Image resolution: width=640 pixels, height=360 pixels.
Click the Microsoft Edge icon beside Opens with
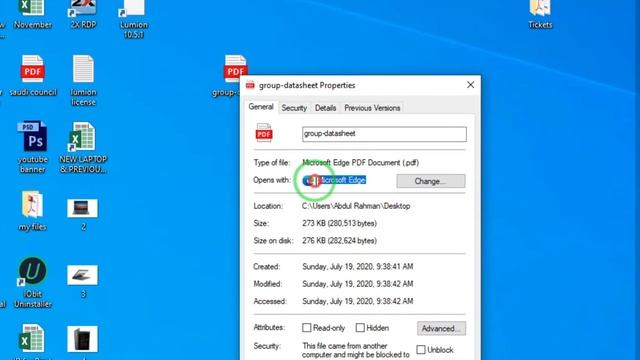tap(309, 180)
